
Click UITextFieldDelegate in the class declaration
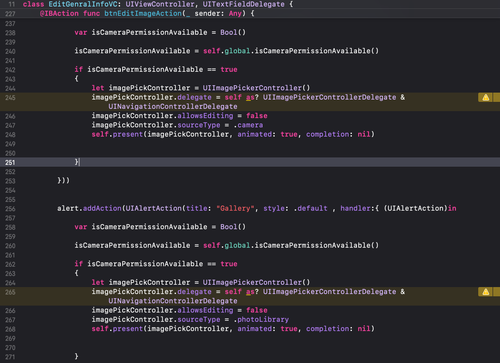(x=243, y=4)
